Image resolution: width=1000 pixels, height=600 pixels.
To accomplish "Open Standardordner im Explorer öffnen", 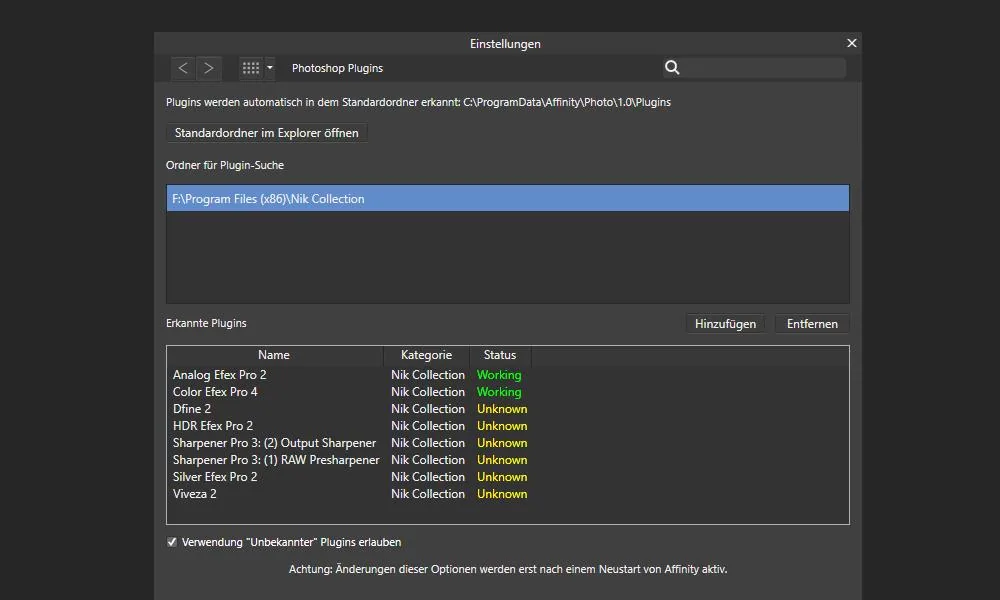I will pos(267,133).
